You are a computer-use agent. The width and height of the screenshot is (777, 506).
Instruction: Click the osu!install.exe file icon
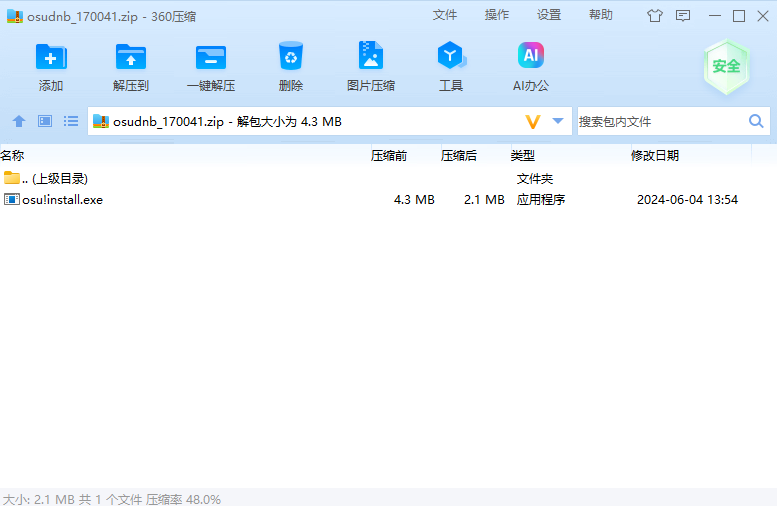(x=11, y=199)
